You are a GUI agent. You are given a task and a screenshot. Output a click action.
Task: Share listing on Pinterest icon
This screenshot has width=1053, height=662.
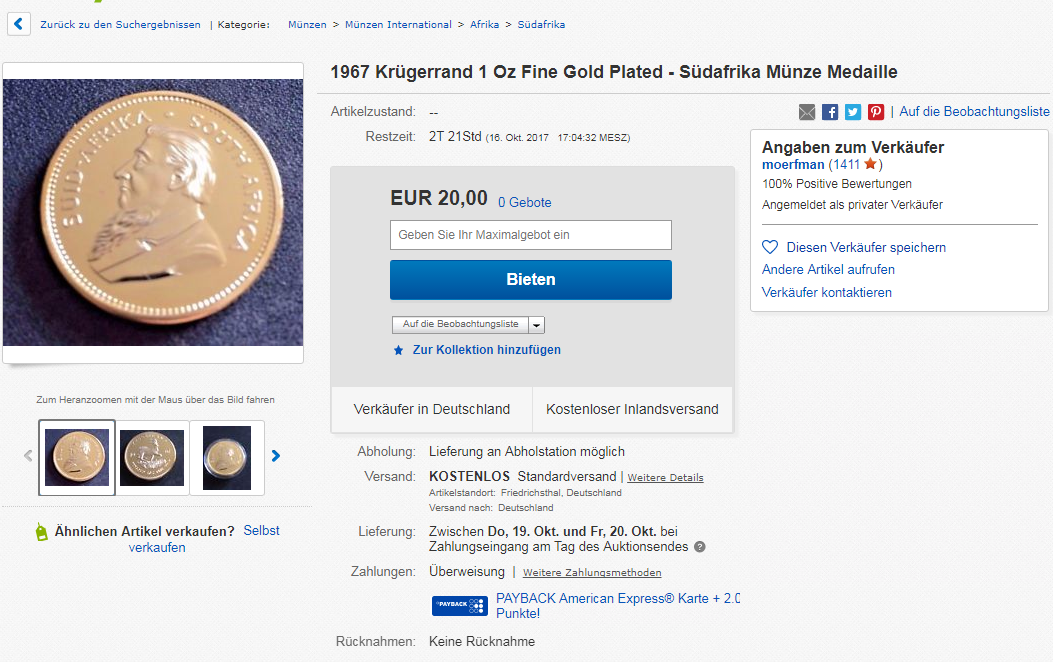click(876, 112)
